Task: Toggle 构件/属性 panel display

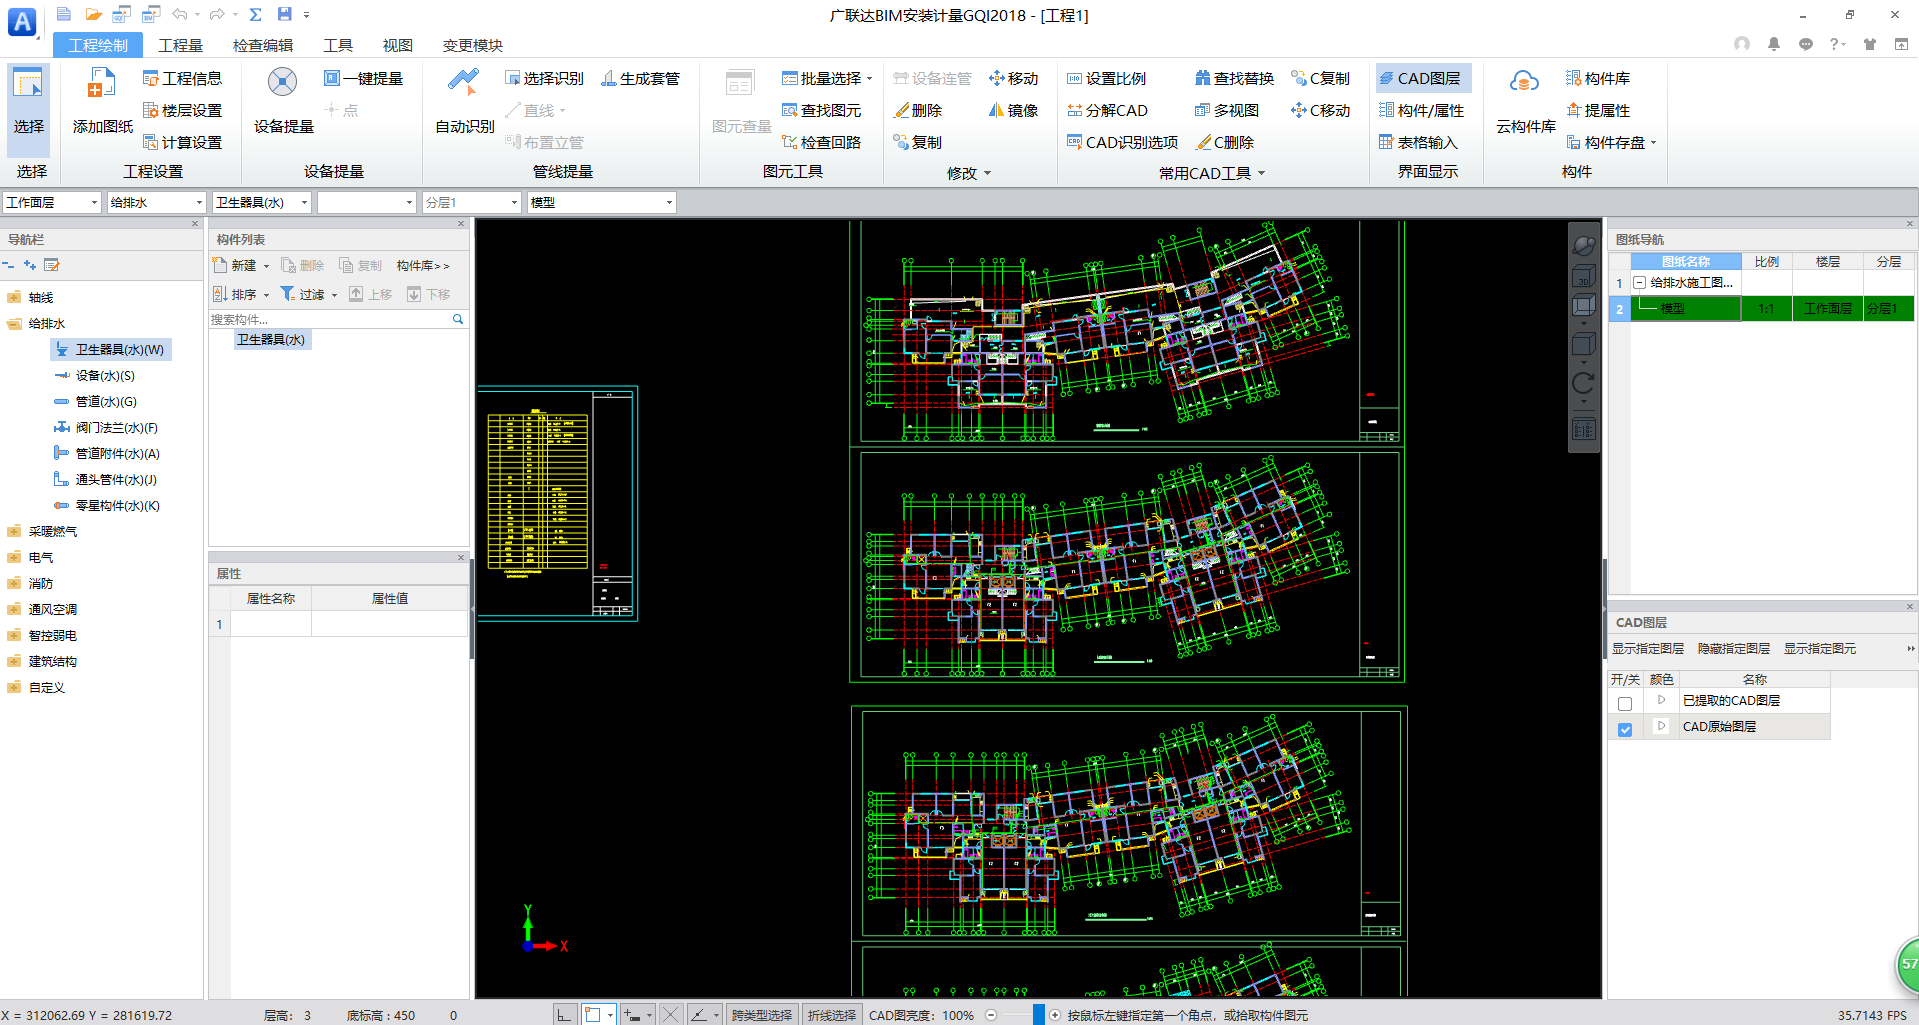Action: click(1421, 110)
